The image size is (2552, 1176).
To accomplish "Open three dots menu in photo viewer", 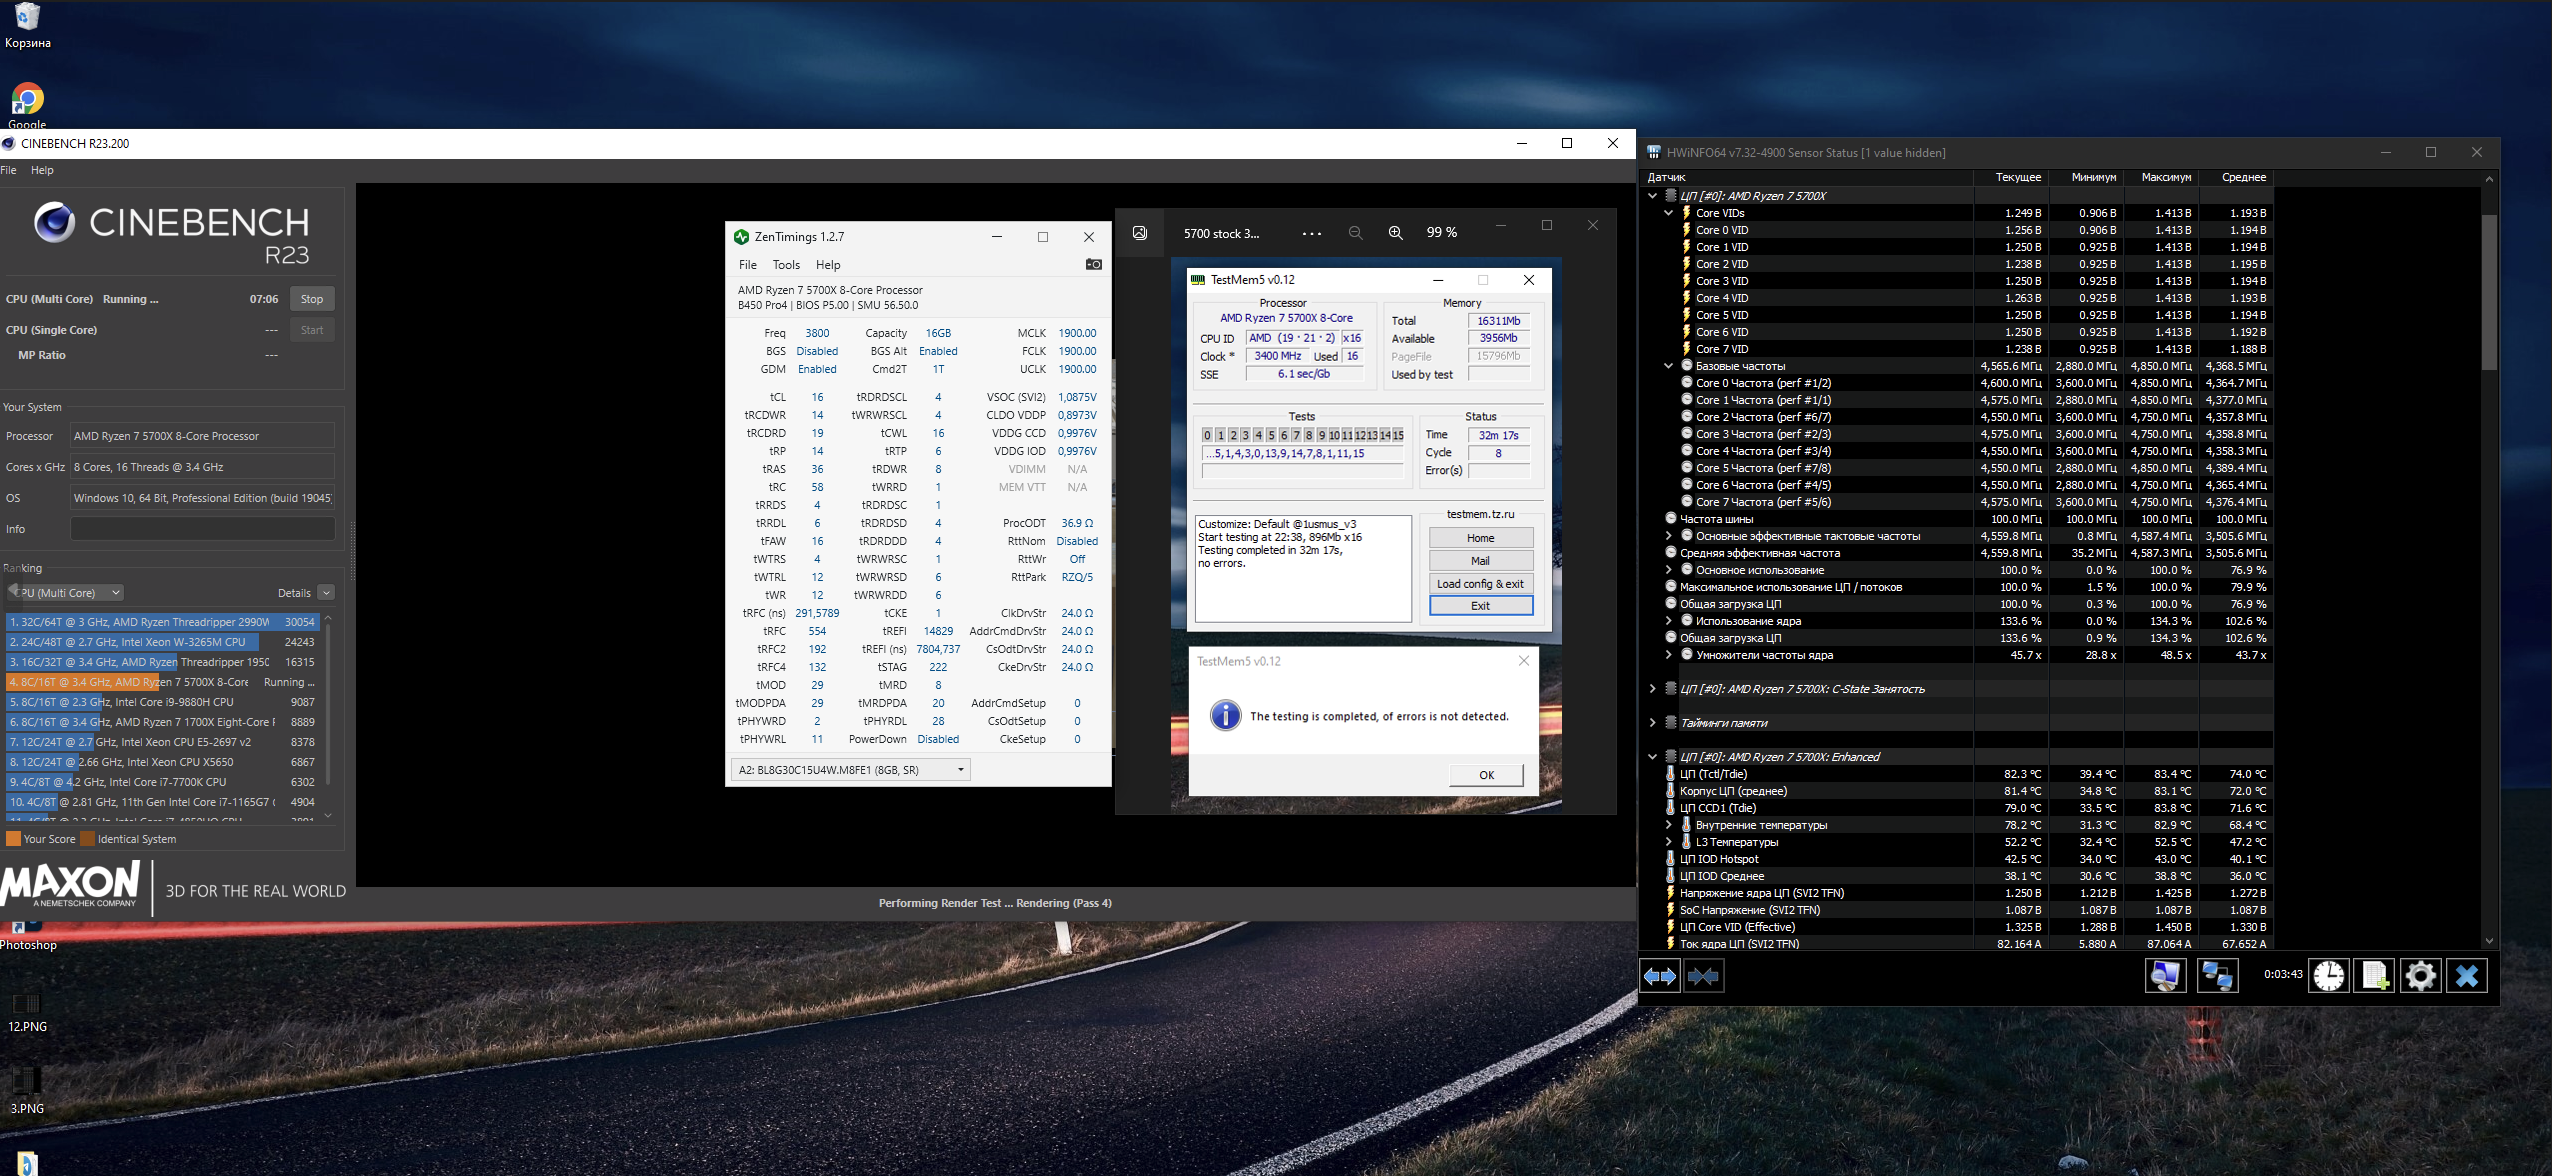I will (1312, 233).
